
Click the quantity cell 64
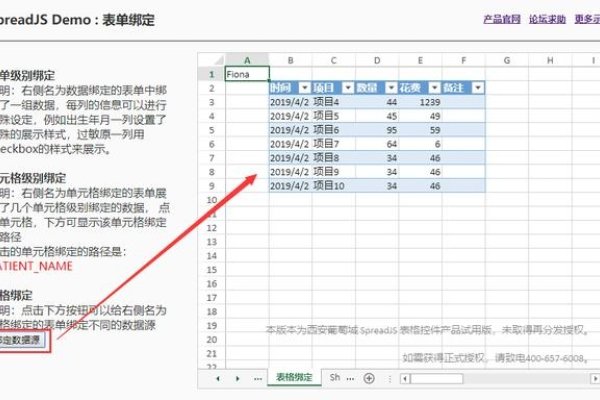click(377, 144)
